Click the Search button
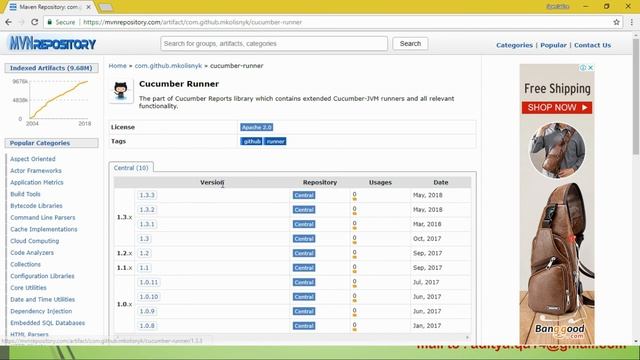This screenshot has width=640, height=360. pos(410,43)
